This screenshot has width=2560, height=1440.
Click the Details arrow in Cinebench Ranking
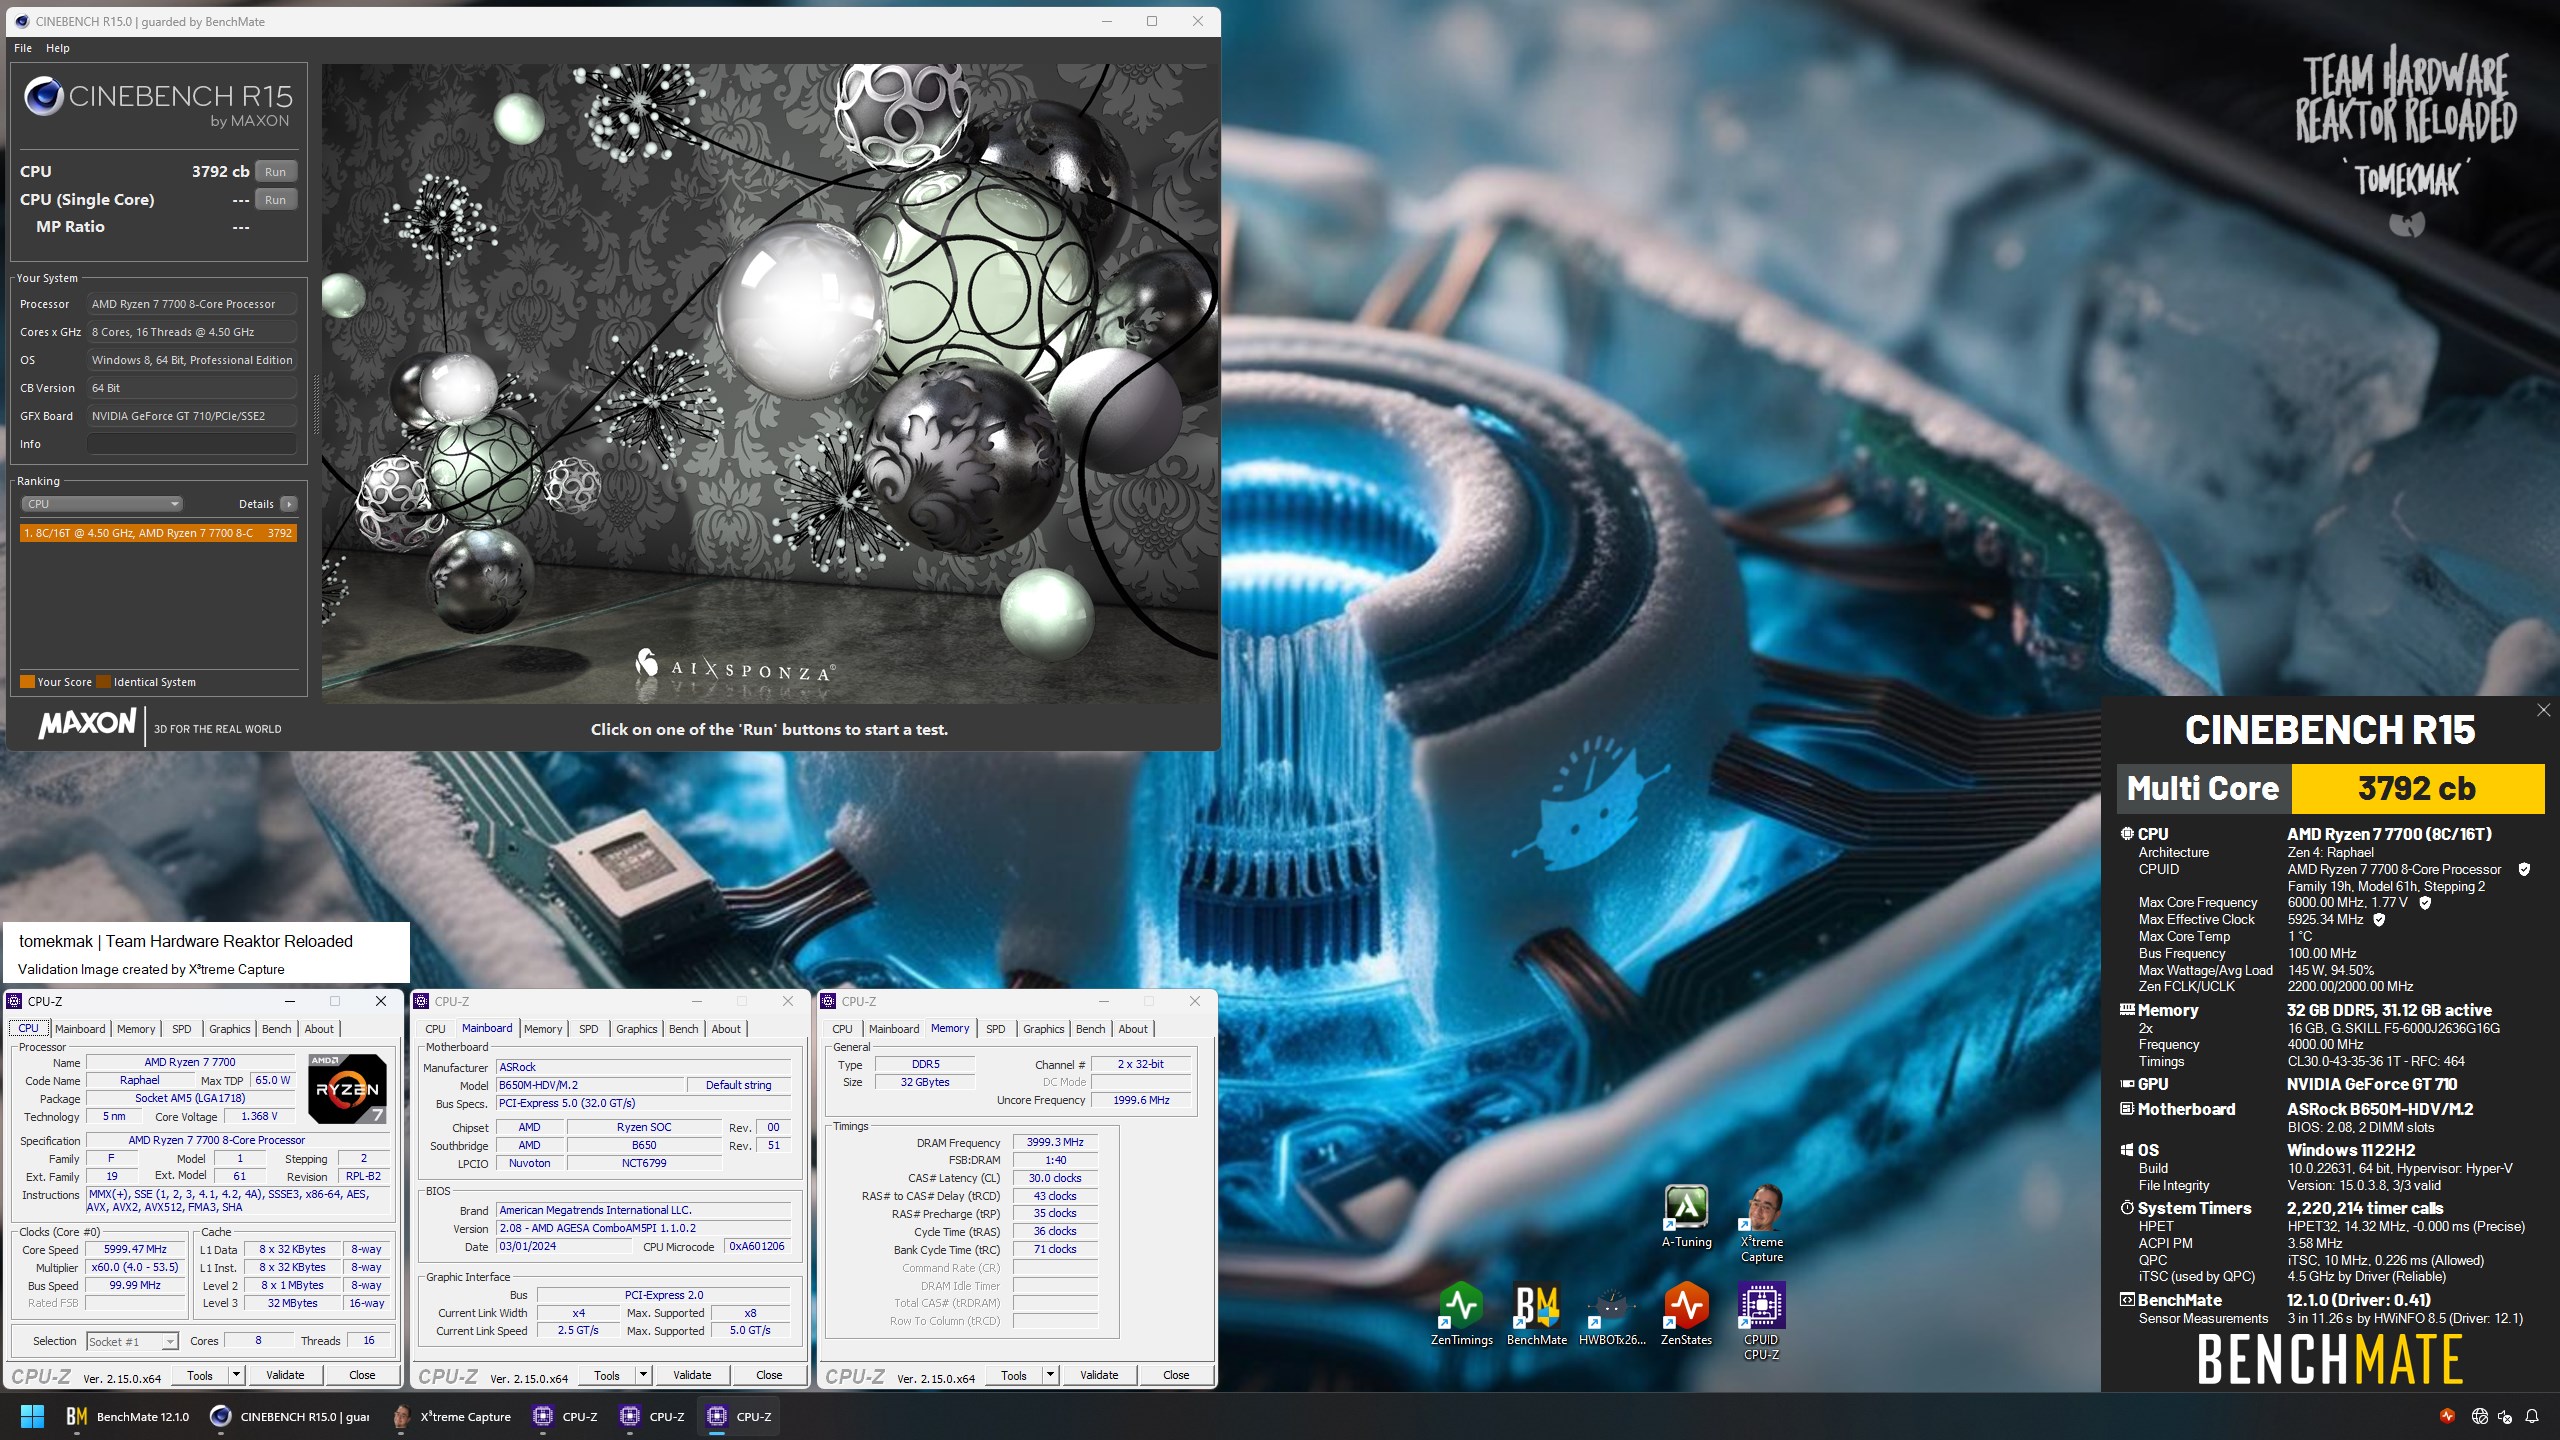tap(288, 504)
